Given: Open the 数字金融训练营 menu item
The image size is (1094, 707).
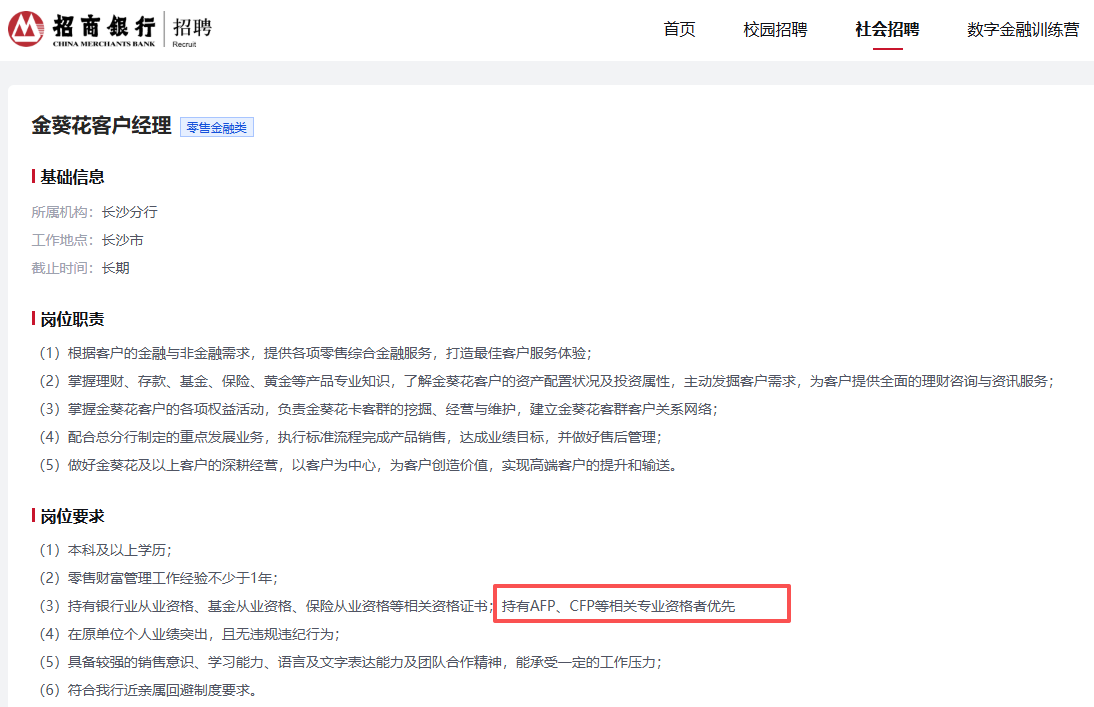Looking at the screenshot, I should point(1023,29).
